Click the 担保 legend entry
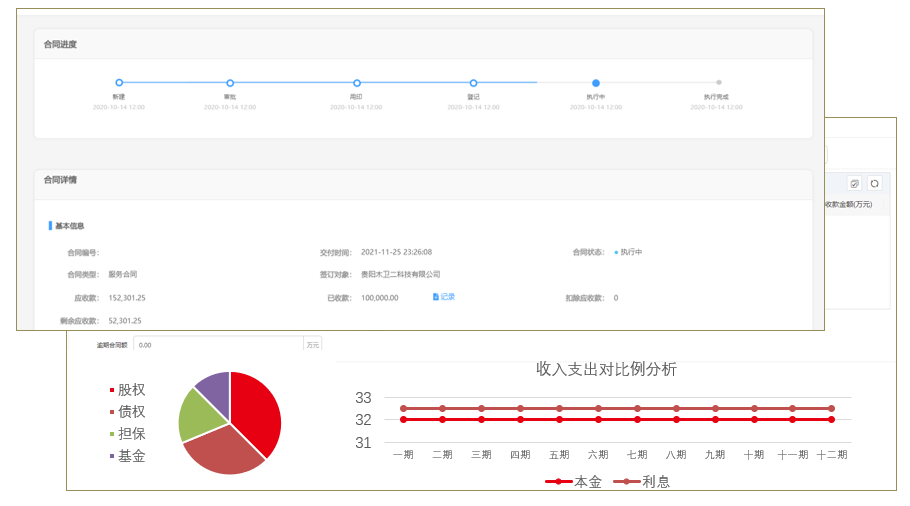This screenshot has height=506, width=910. coord(127,433)
